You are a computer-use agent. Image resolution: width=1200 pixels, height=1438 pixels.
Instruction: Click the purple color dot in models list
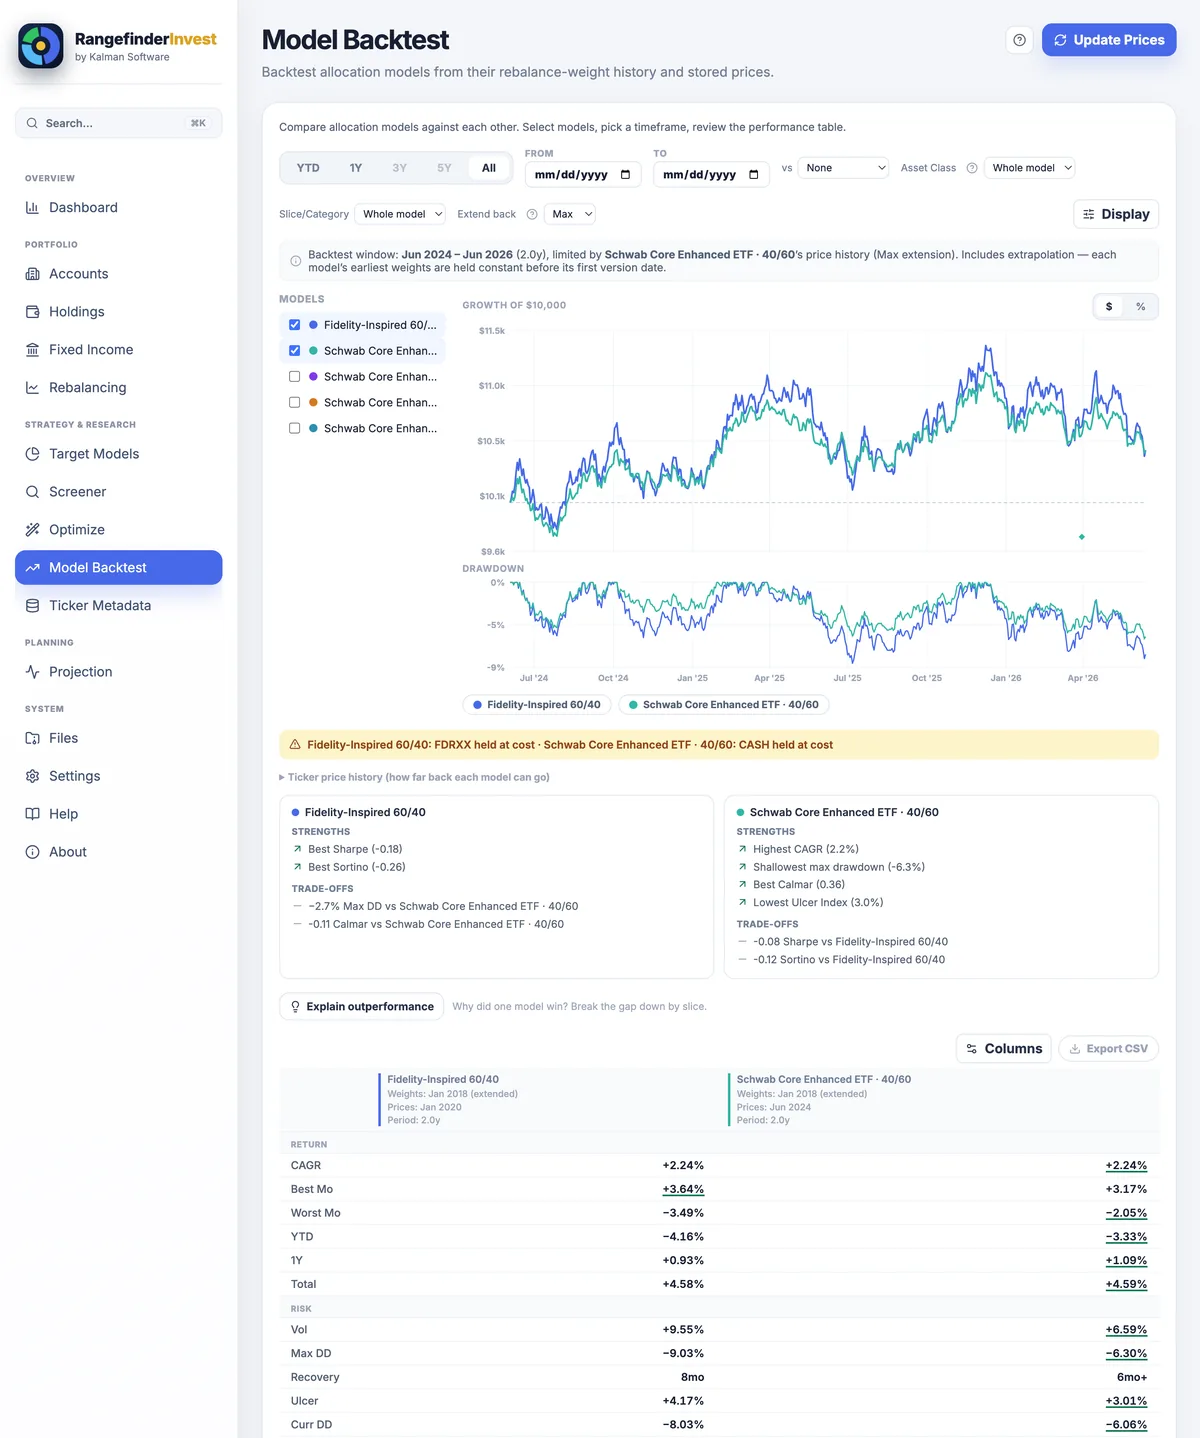(x=314, y=377)
